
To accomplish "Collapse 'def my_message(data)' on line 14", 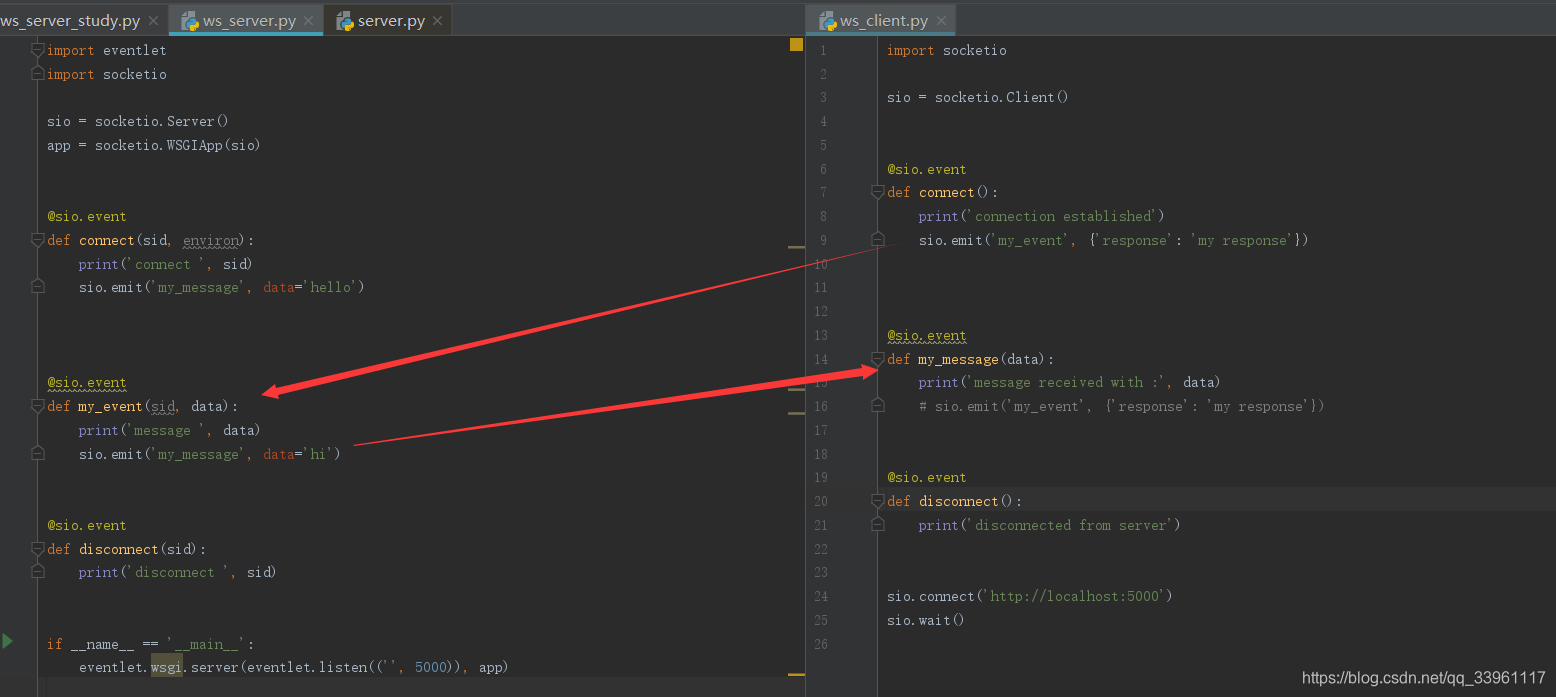I will (x=878, y=359).
